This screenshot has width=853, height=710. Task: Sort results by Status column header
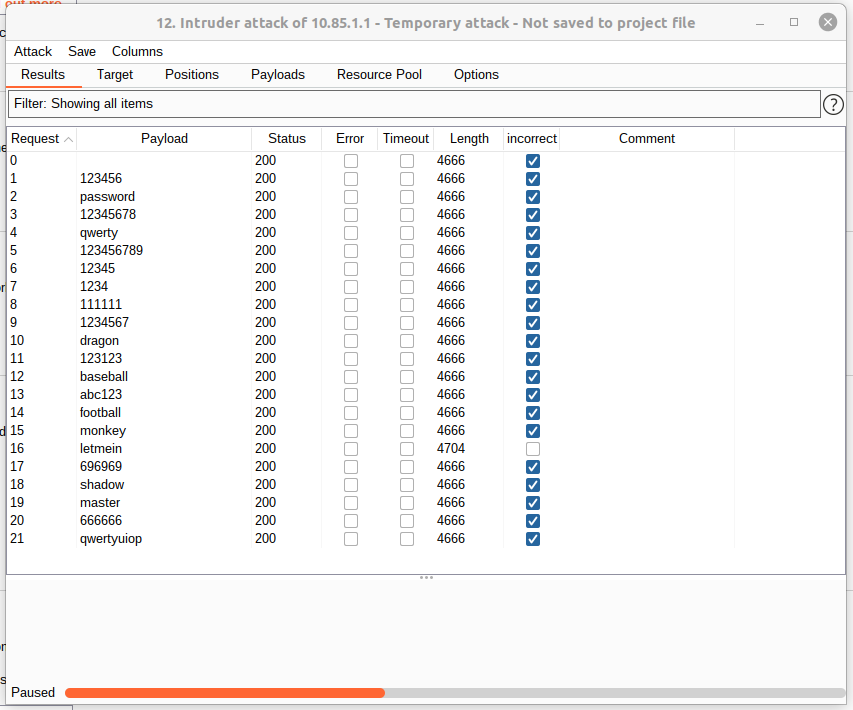pyautogui.click(x=287, y=139)
